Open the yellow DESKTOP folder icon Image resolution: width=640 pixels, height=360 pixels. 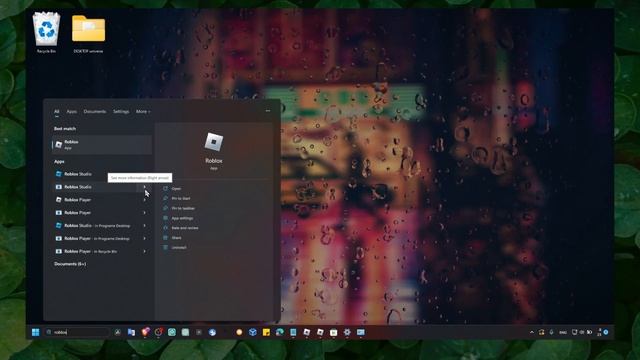88,33
